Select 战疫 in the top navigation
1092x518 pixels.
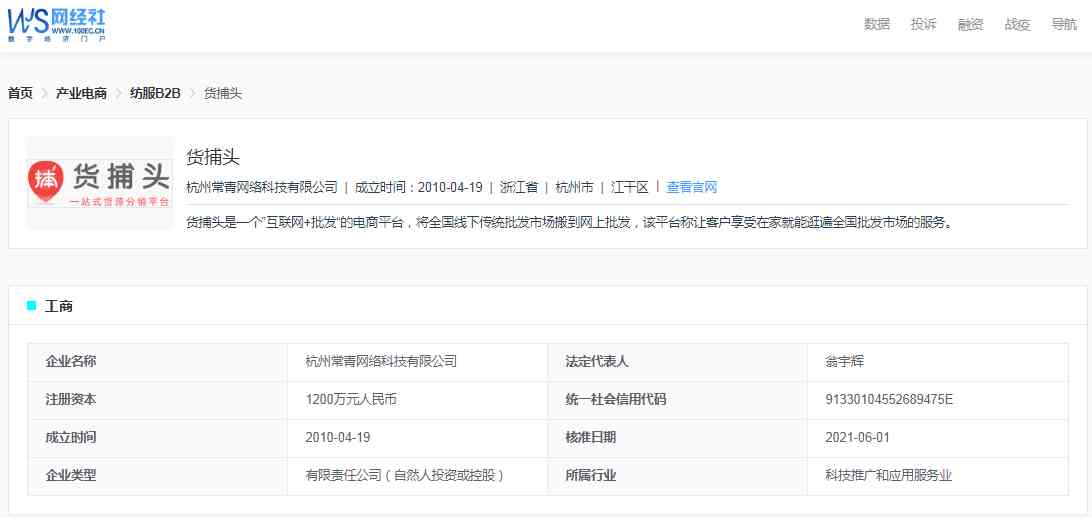click(1017, 24)
